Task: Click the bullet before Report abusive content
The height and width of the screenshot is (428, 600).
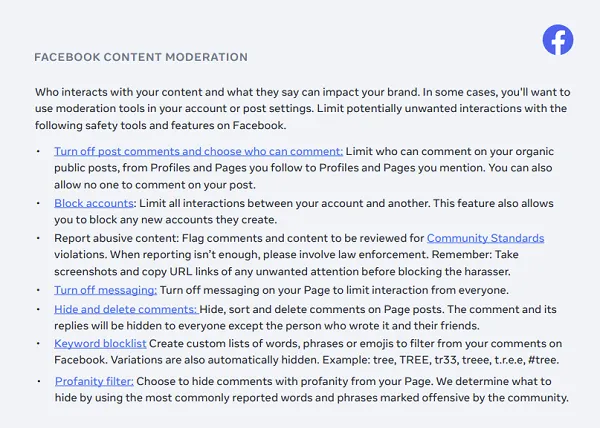Action: click(38, 238)
